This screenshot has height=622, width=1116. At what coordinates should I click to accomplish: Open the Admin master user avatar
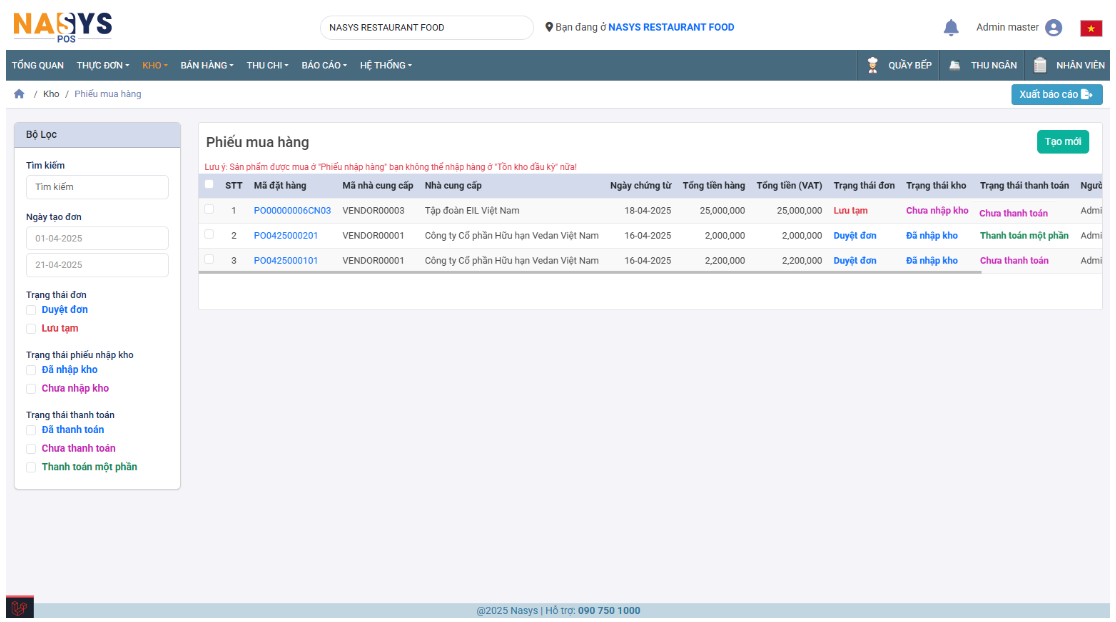(1053, 28)
